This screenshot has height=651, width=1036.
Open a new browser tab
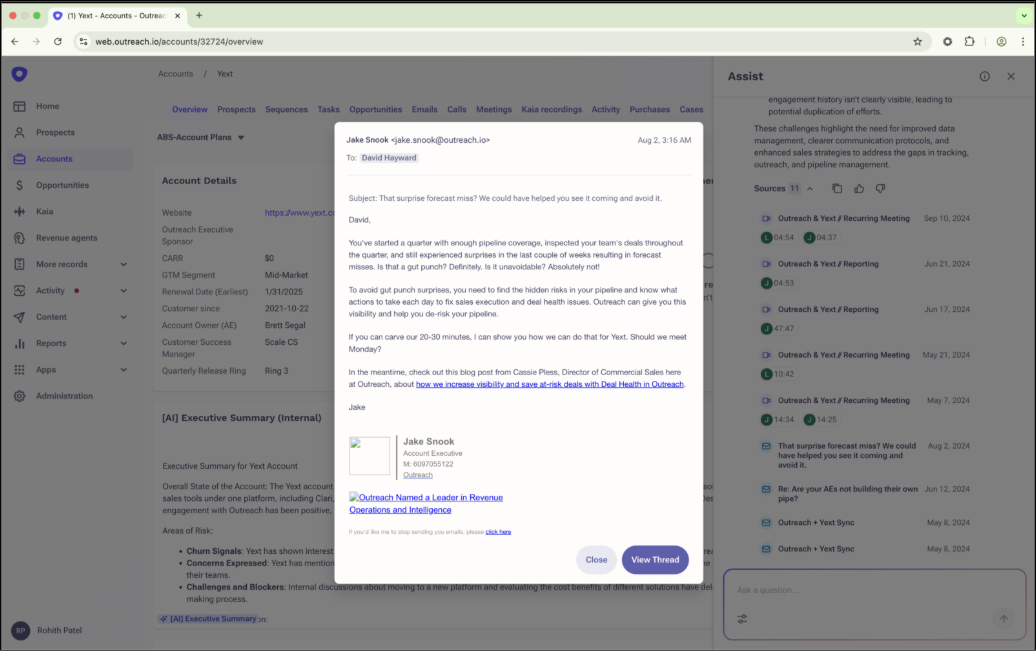(199, 15)
